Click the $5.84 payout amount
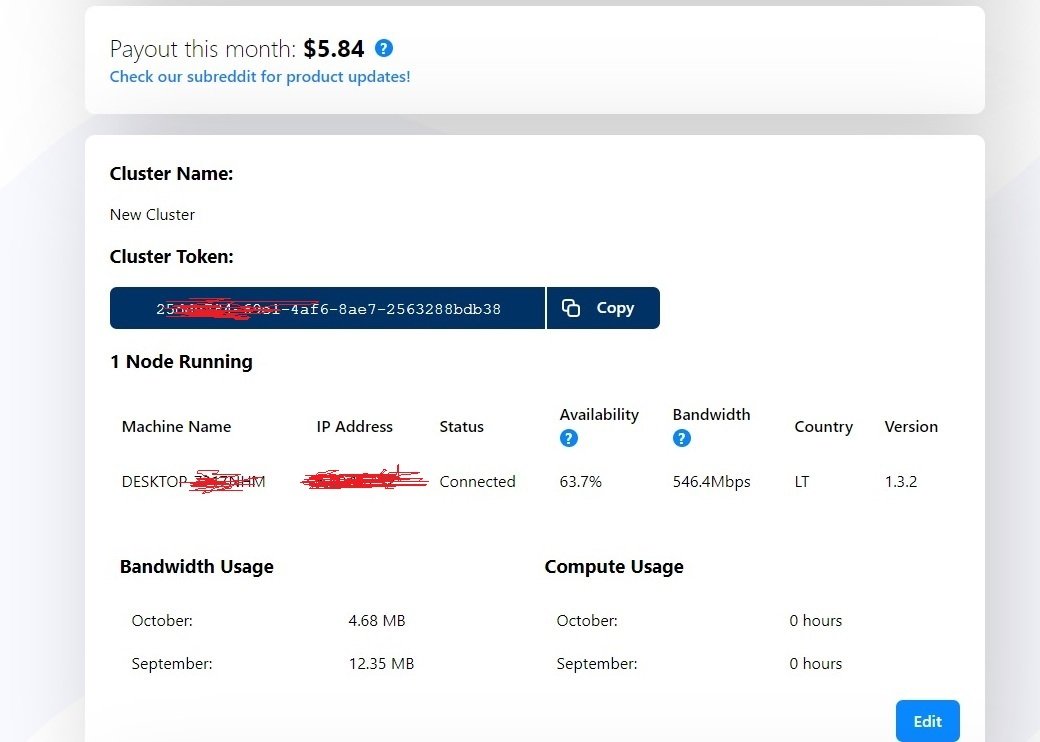 click(x=334, y=48)
